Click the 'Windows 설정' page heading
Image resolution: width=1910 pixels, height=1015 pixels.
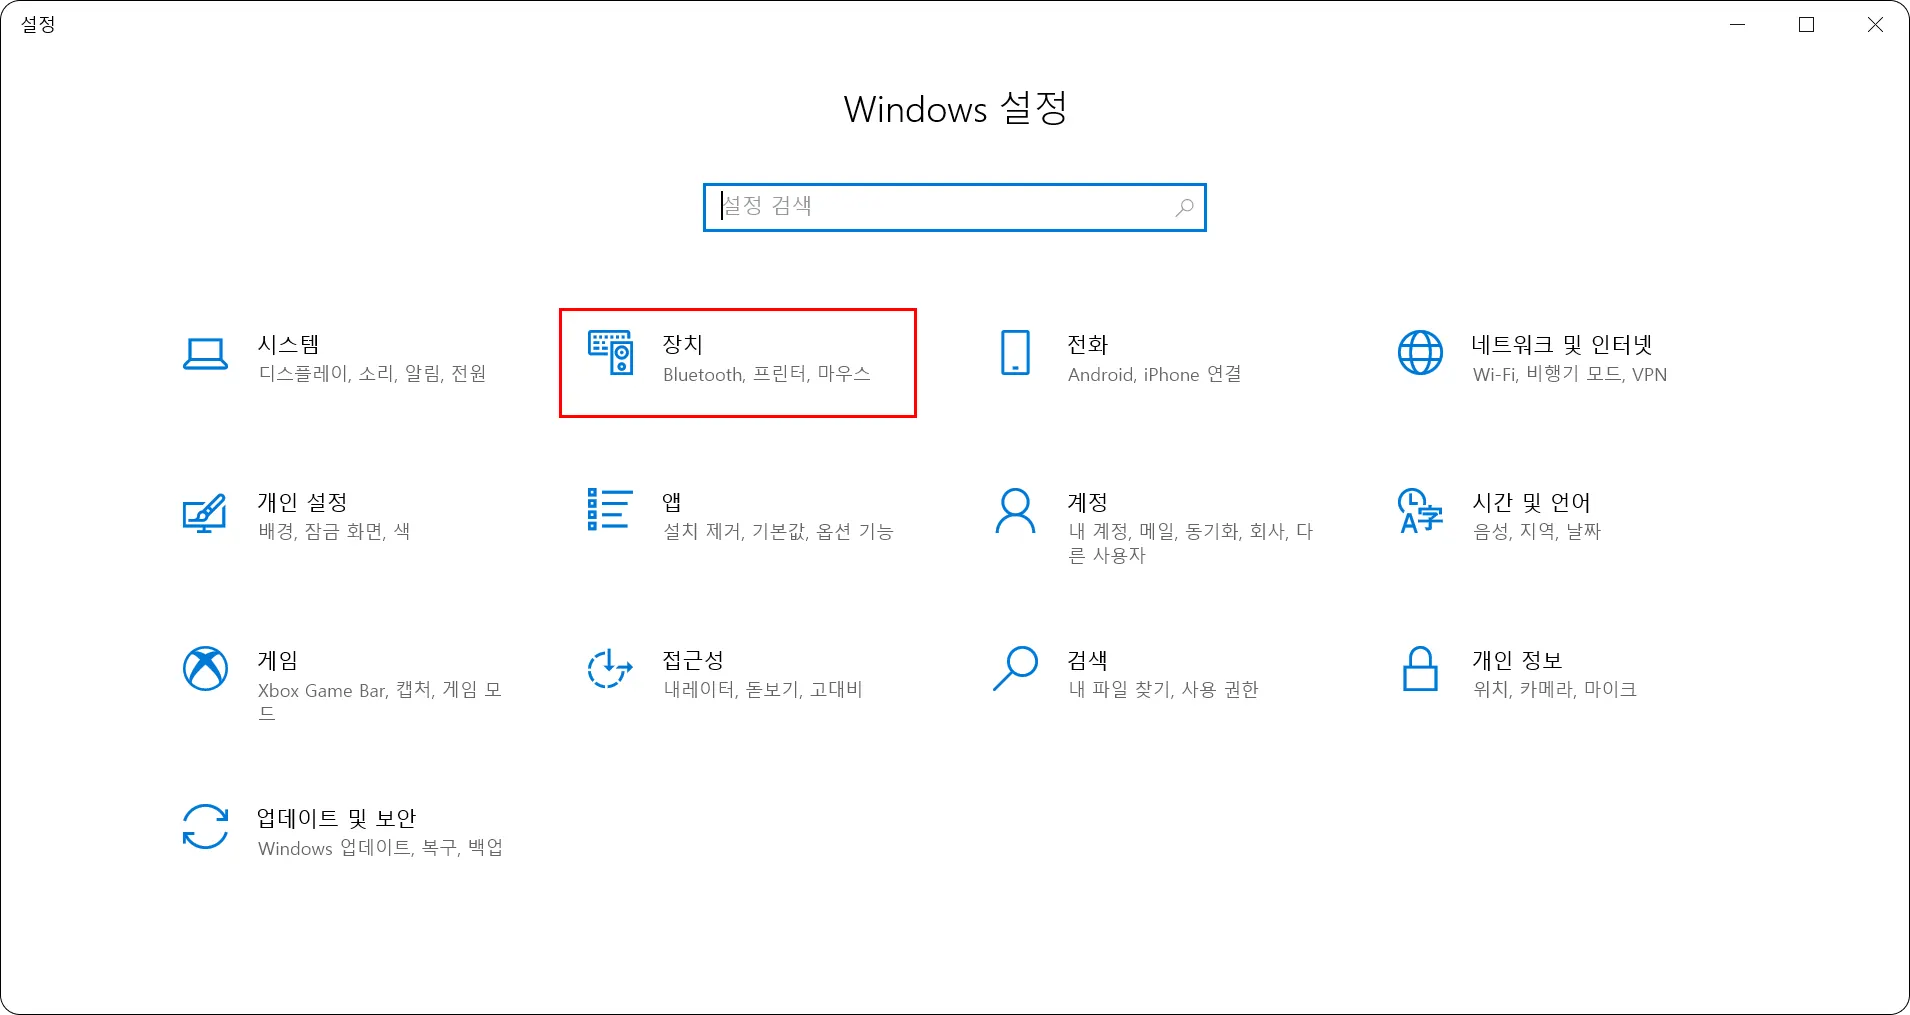click(x=955, y=108)
